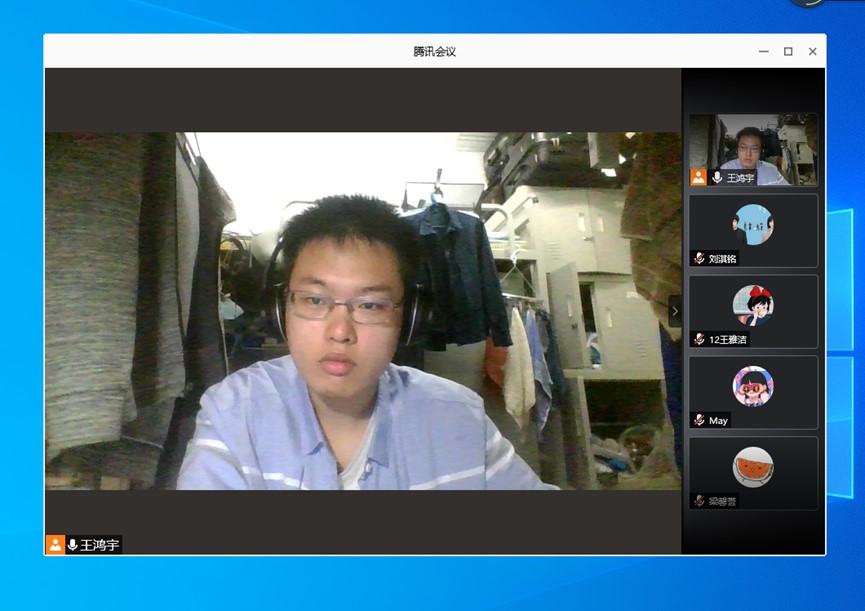Minimize the 腾讯会议 meeting window

pyautogui.click(x=763, y=51)
